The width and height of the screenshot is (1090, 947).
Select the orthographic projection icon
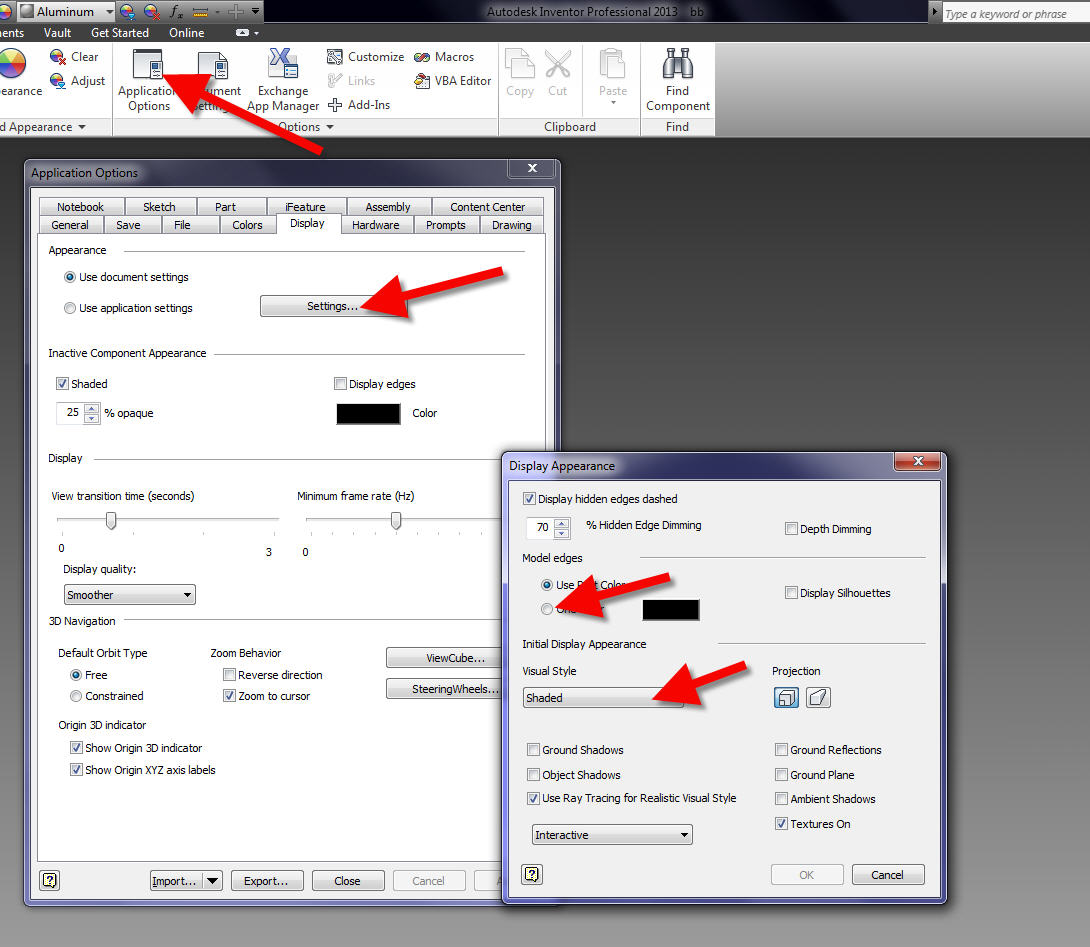(786, 697)
